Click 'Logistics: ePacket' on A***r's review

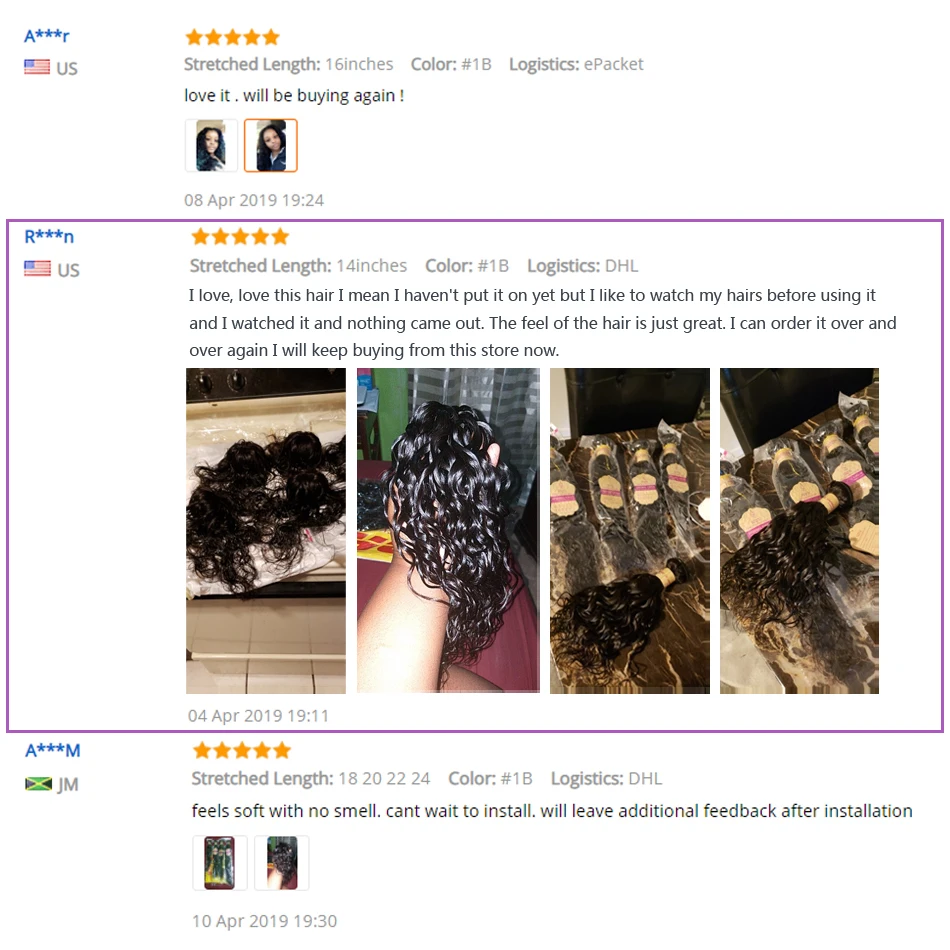[x=576, y=64]
